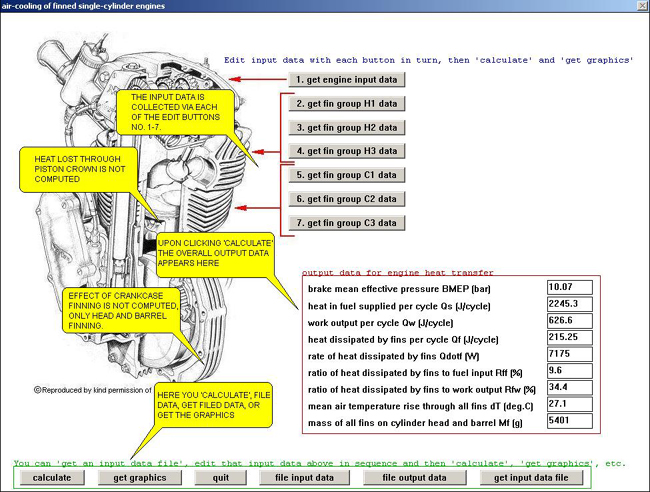Click '2. get fin group H1 data'
Screen dimensions: 650x492
(347, 104)
